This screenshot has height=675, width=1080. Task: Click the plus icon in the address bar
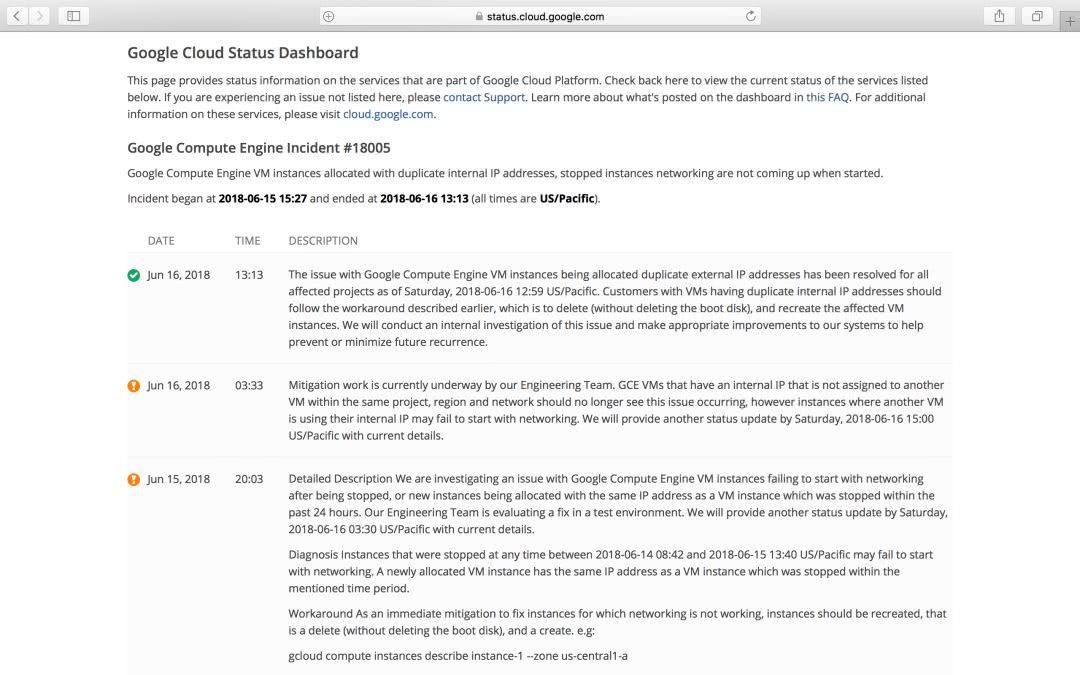pyautogui.click(x=329, y=17)
